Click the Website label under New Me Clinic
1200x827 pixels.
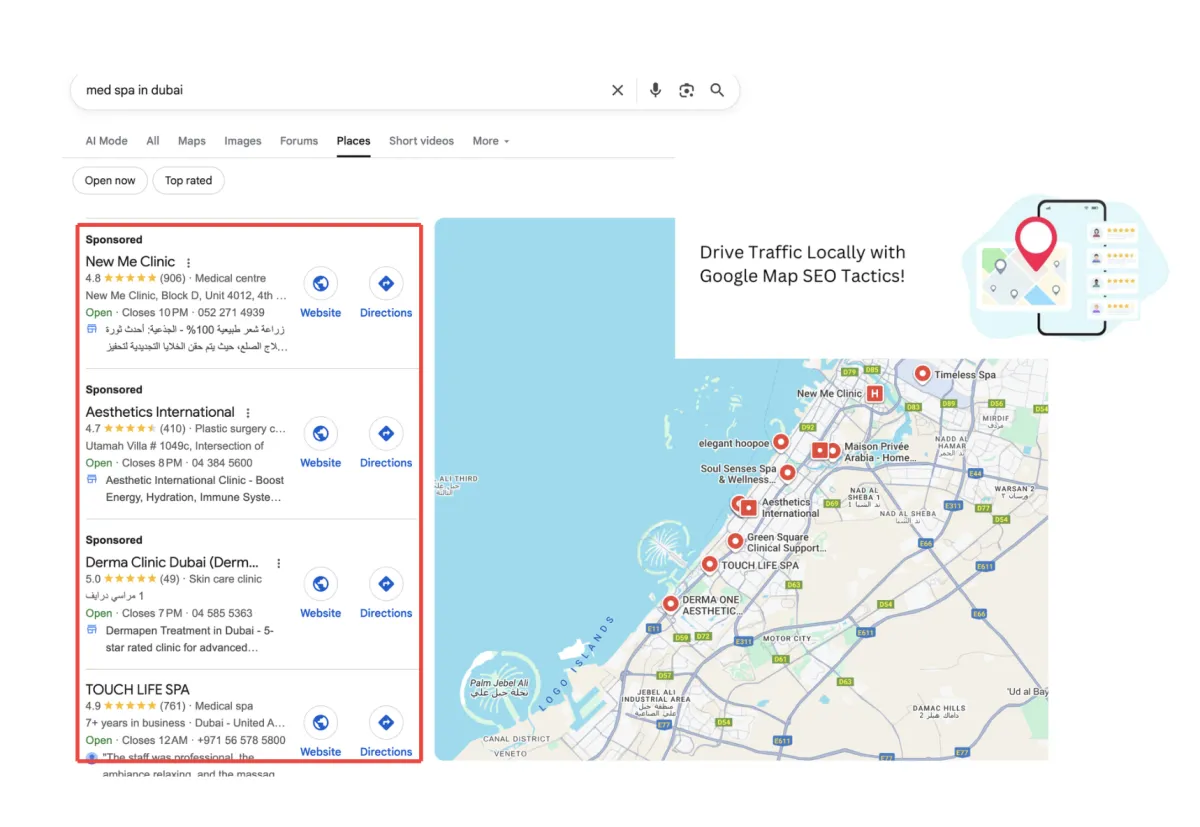pos(320,313)
